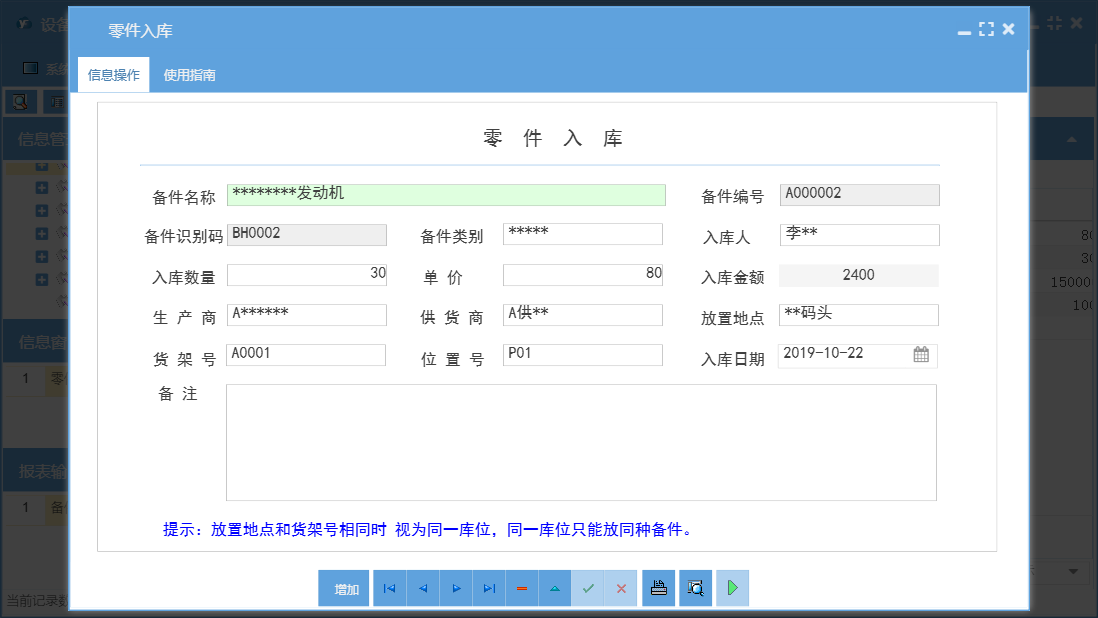The height and width of the screenshot is (618, 1098).
Task: Select the 信息操作 tab
Action: pos(113,73)
